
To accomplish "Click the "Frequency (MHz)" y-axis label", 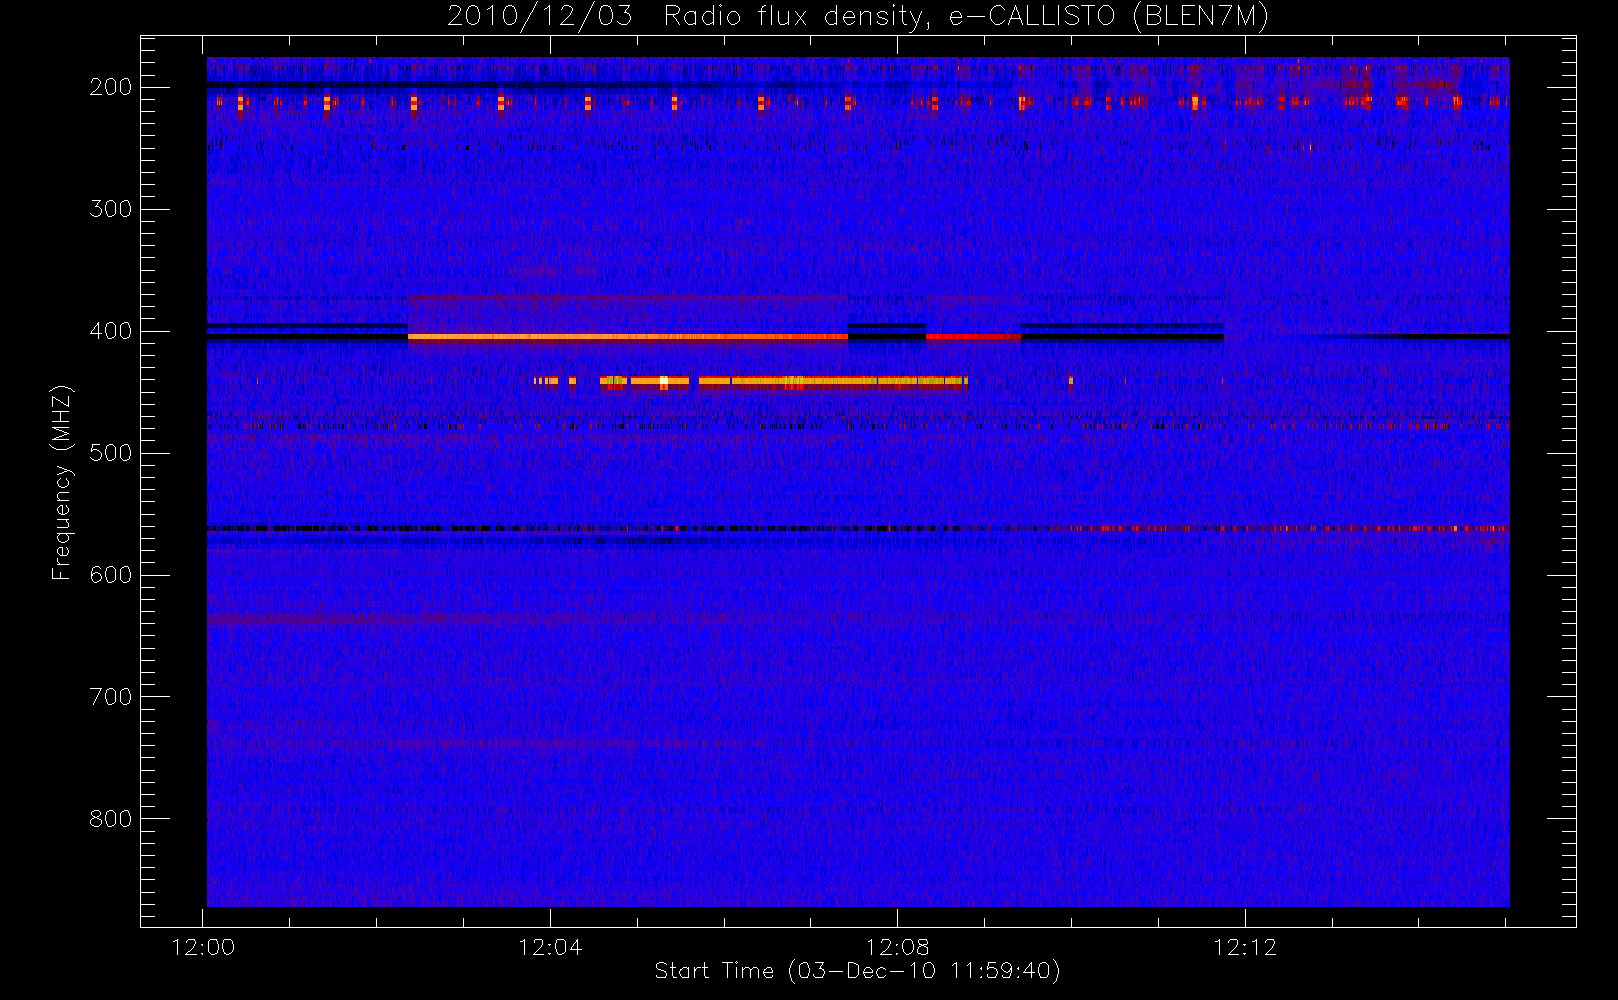I will coord(61,482).
